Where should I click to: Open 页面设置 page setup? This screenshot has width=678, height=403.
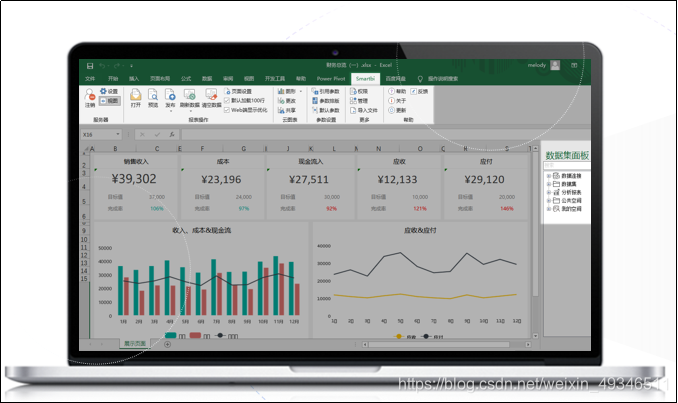238,91
